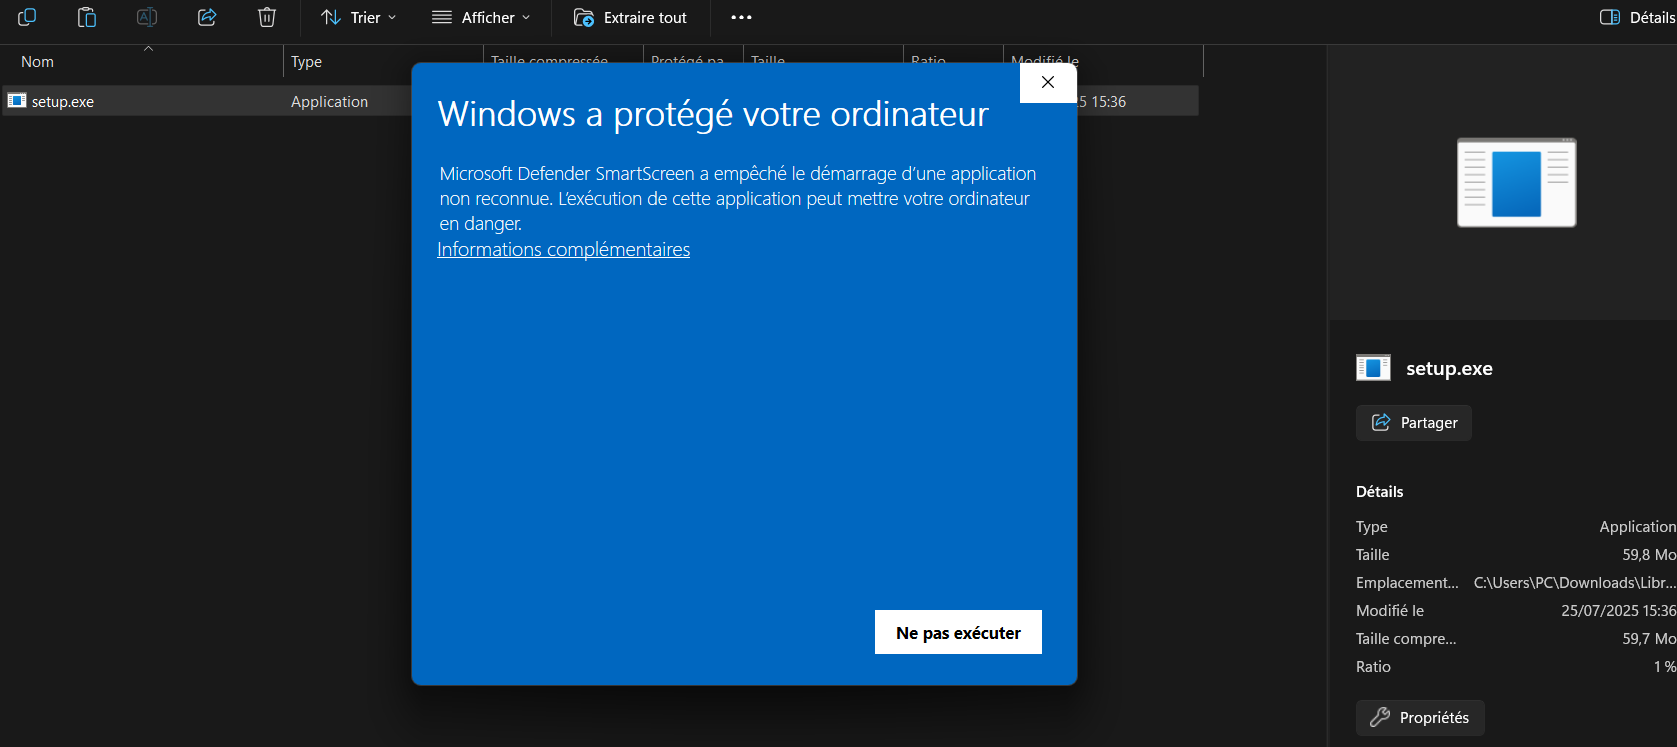Click Partager button in details pane

[x=1414, y=422]
